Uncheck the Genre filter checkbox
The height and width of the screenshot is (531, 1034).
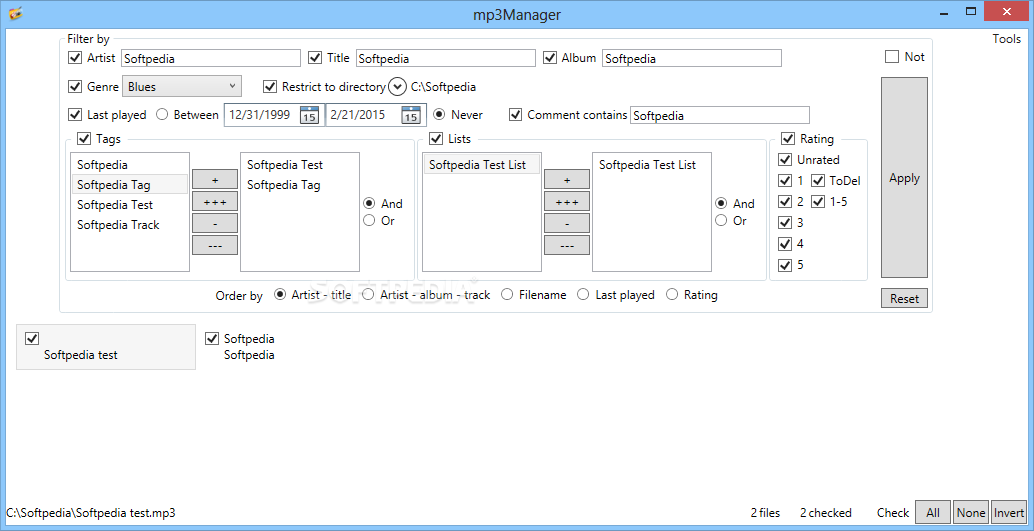(x=75, y=86)
